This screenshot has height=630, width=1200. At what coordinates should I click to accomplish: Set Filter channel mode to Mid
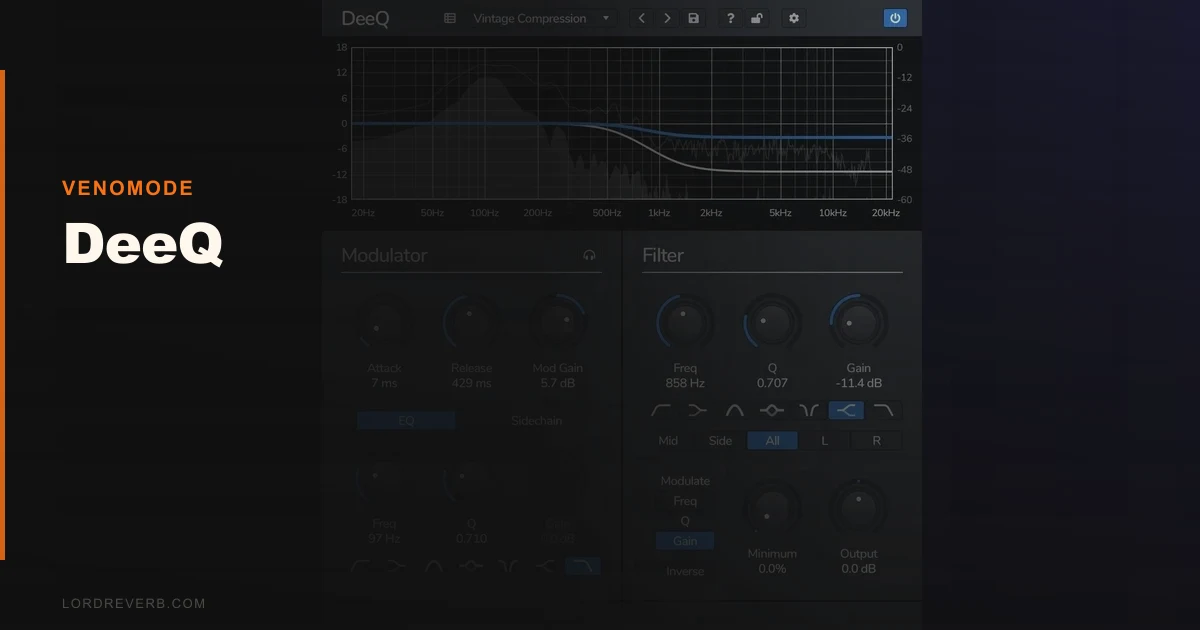tap(668, 441)
